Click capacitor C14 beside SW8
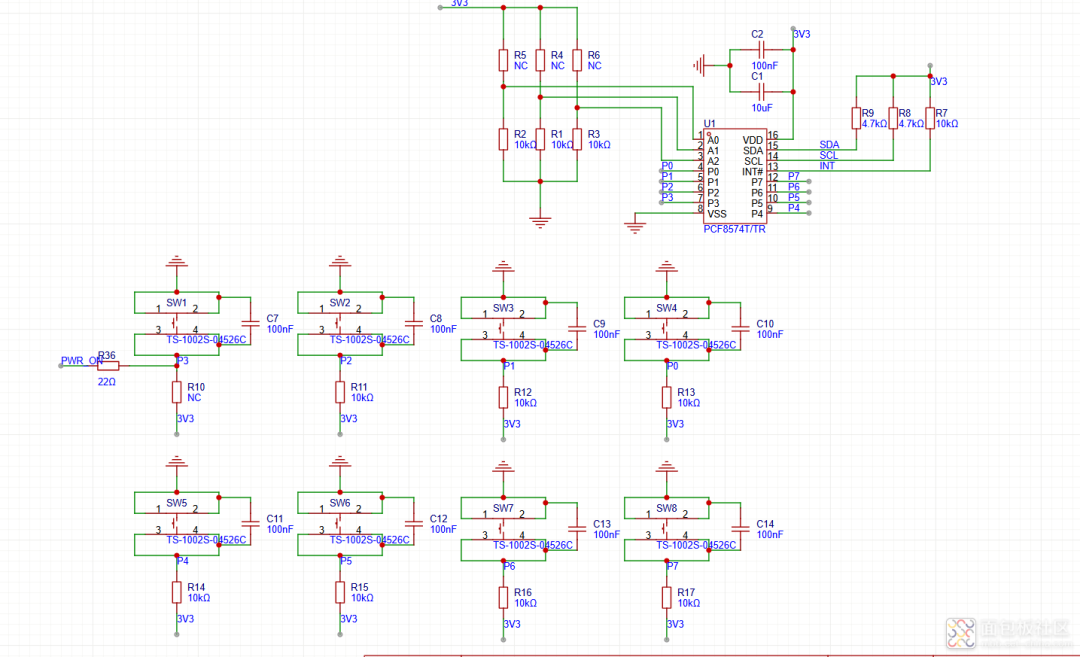 (740, 527)
